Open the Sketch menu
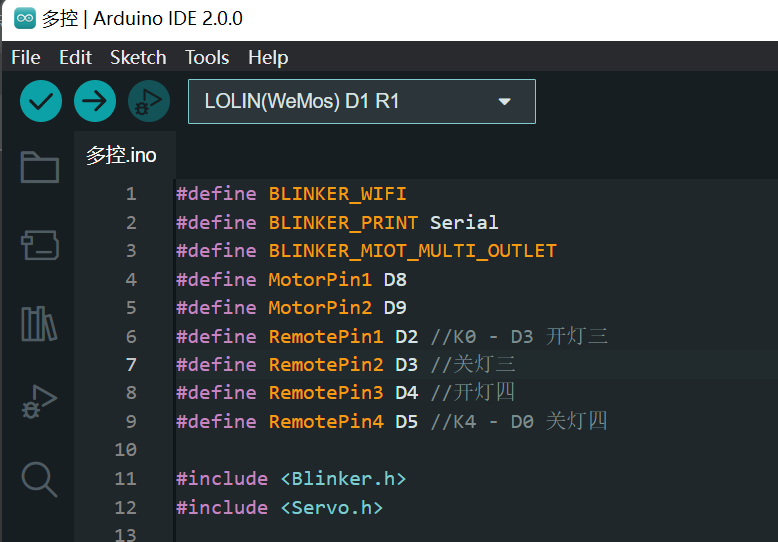 click(x=138, y=58)
